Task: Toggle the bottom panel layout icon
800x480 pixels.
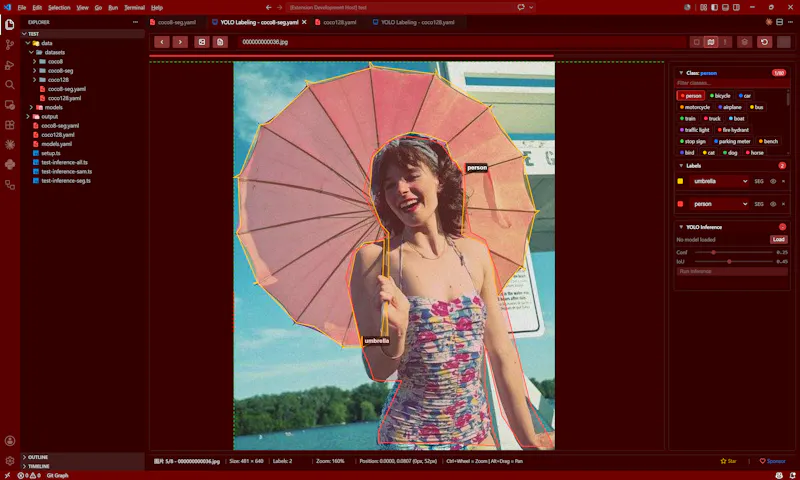Action: pos(725,7)
